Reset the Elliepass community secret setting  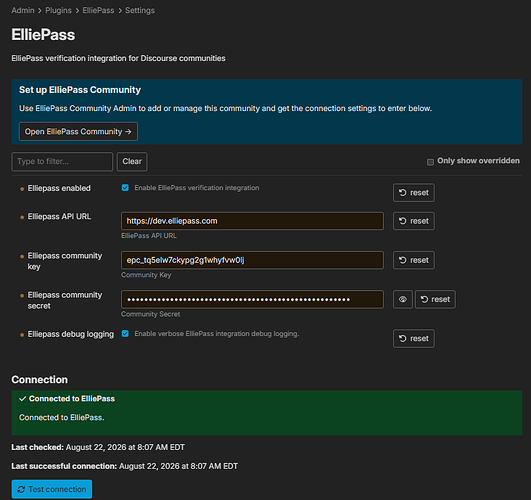(x=435, y=299)
